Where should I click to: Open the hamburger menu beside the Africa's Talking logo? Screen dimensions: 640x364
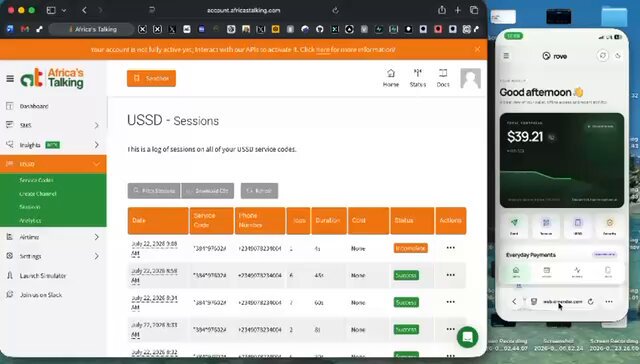tap(10, 79)
